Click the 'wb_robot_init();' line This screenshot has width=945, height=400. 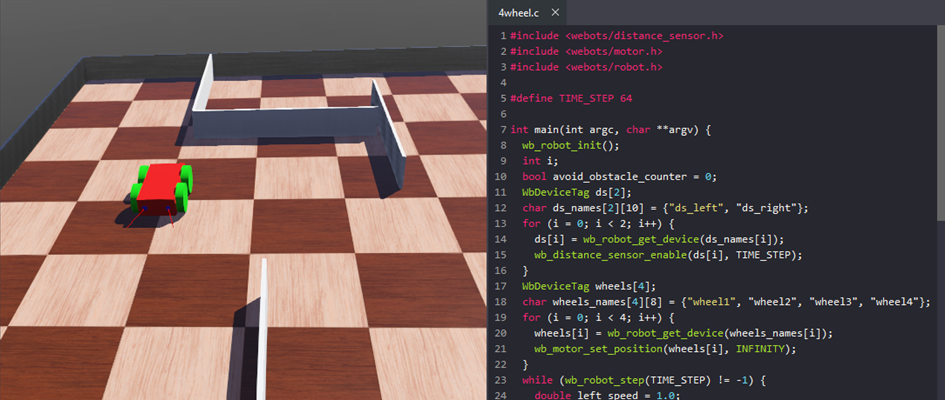[x=571, y=145]
